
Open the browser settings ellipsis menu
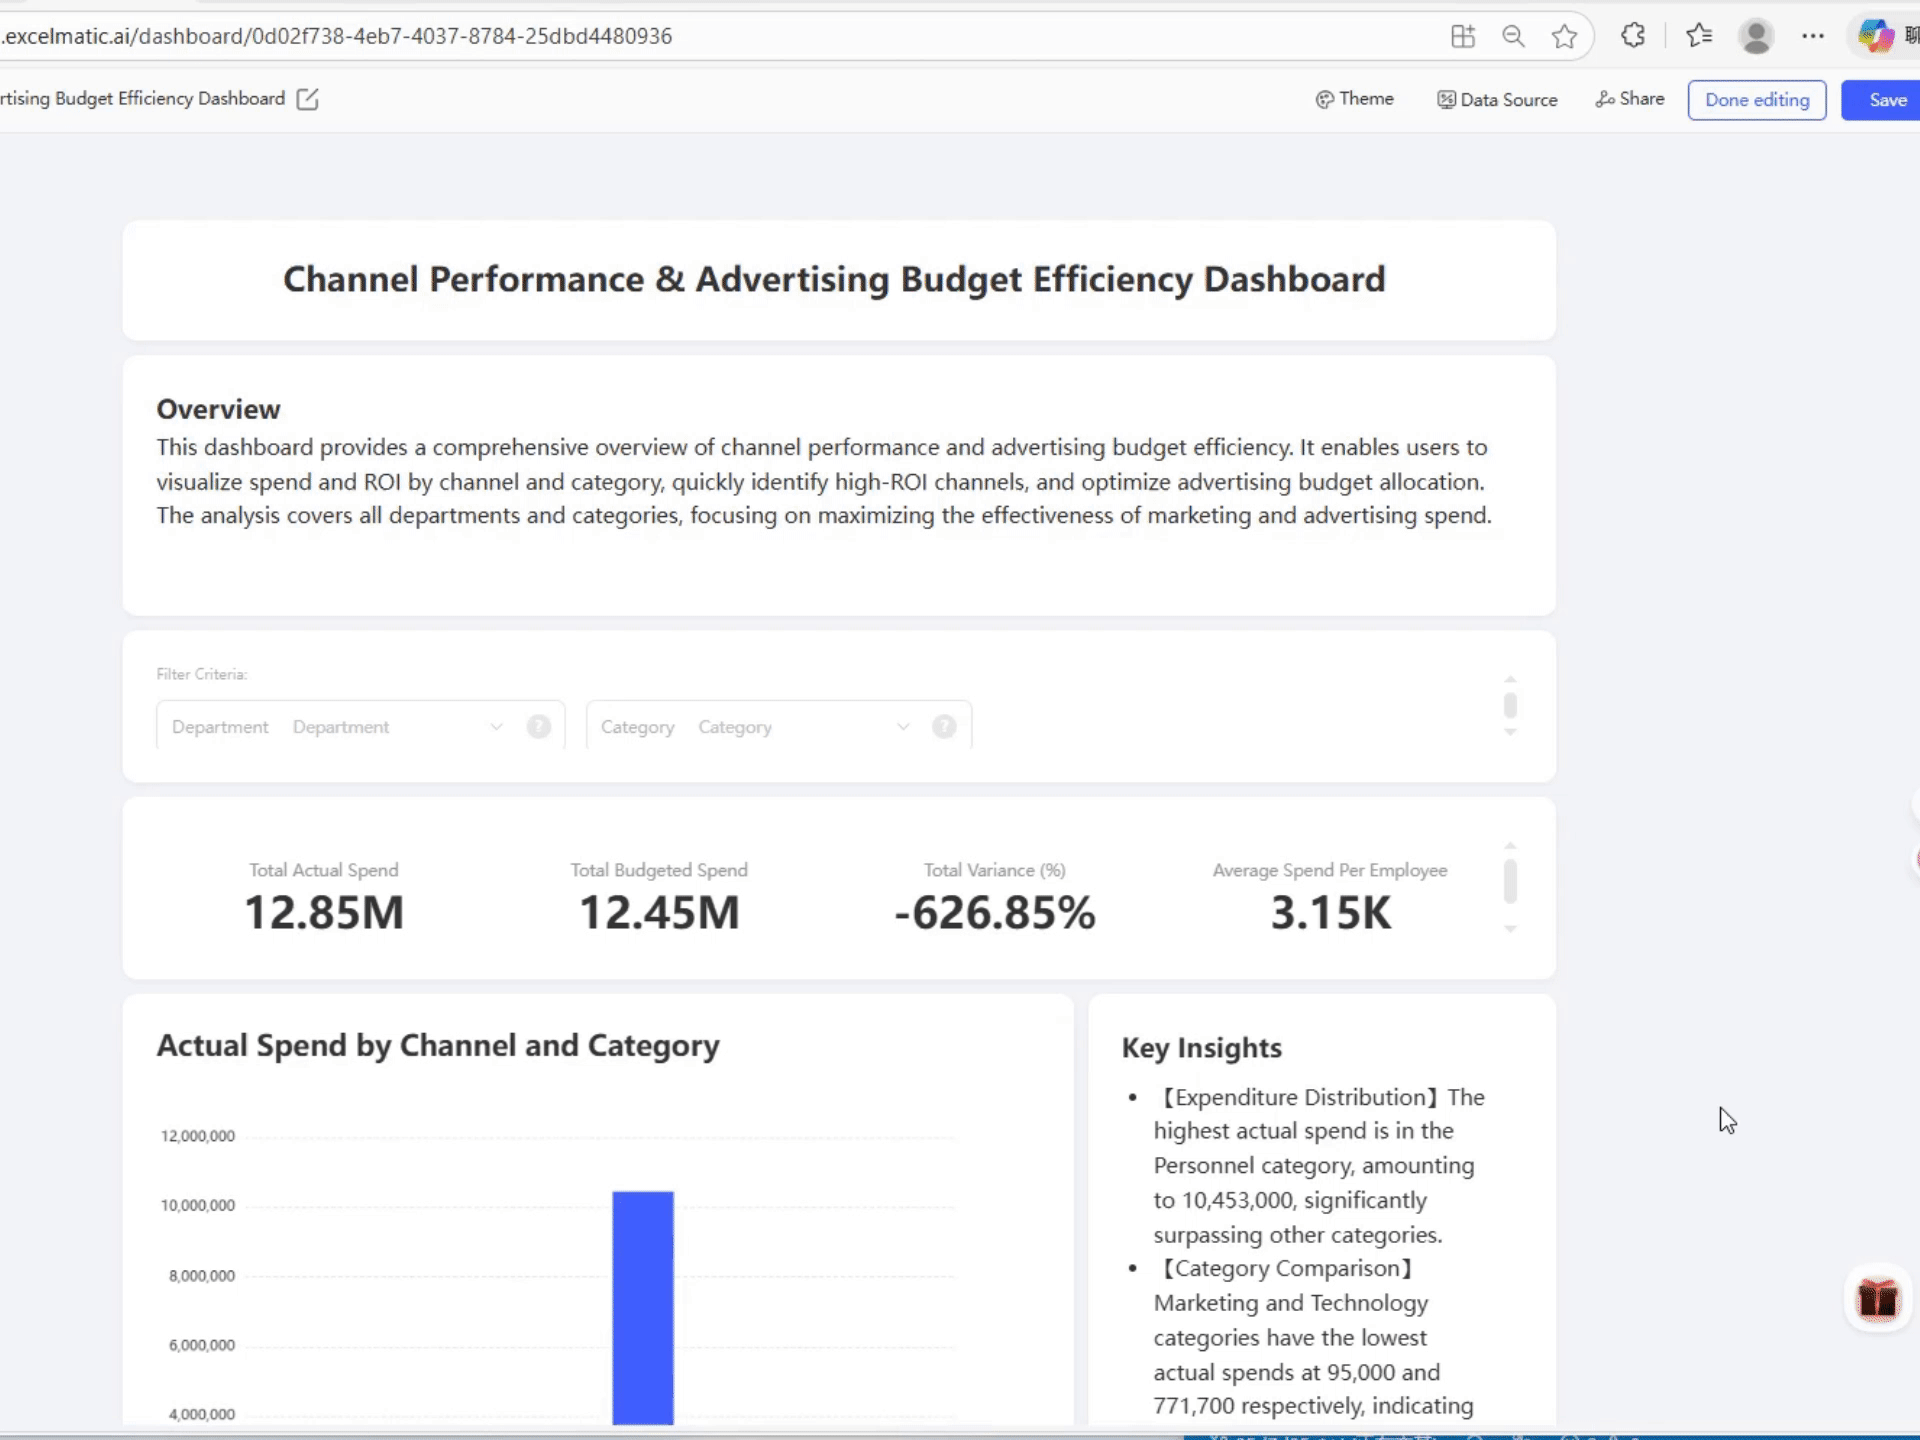click(1812, 37)
